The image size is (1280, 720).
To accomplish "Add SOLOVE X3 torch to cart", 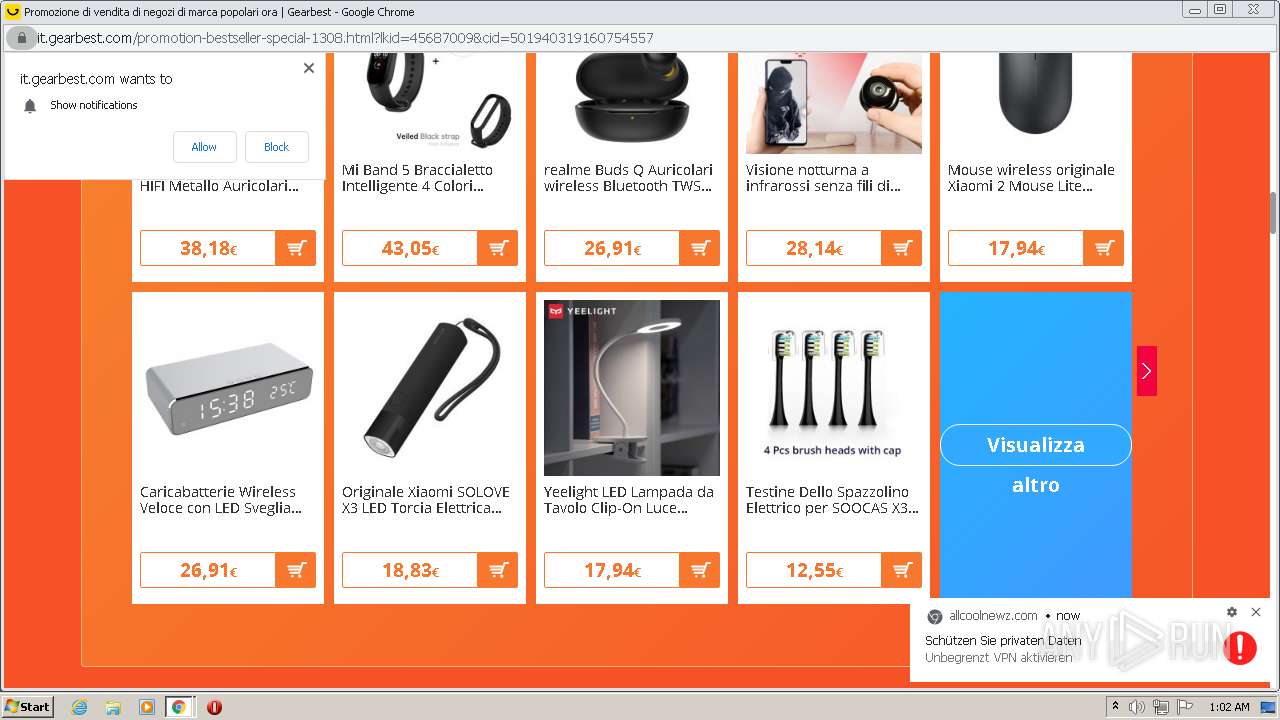I will point(497,570).
